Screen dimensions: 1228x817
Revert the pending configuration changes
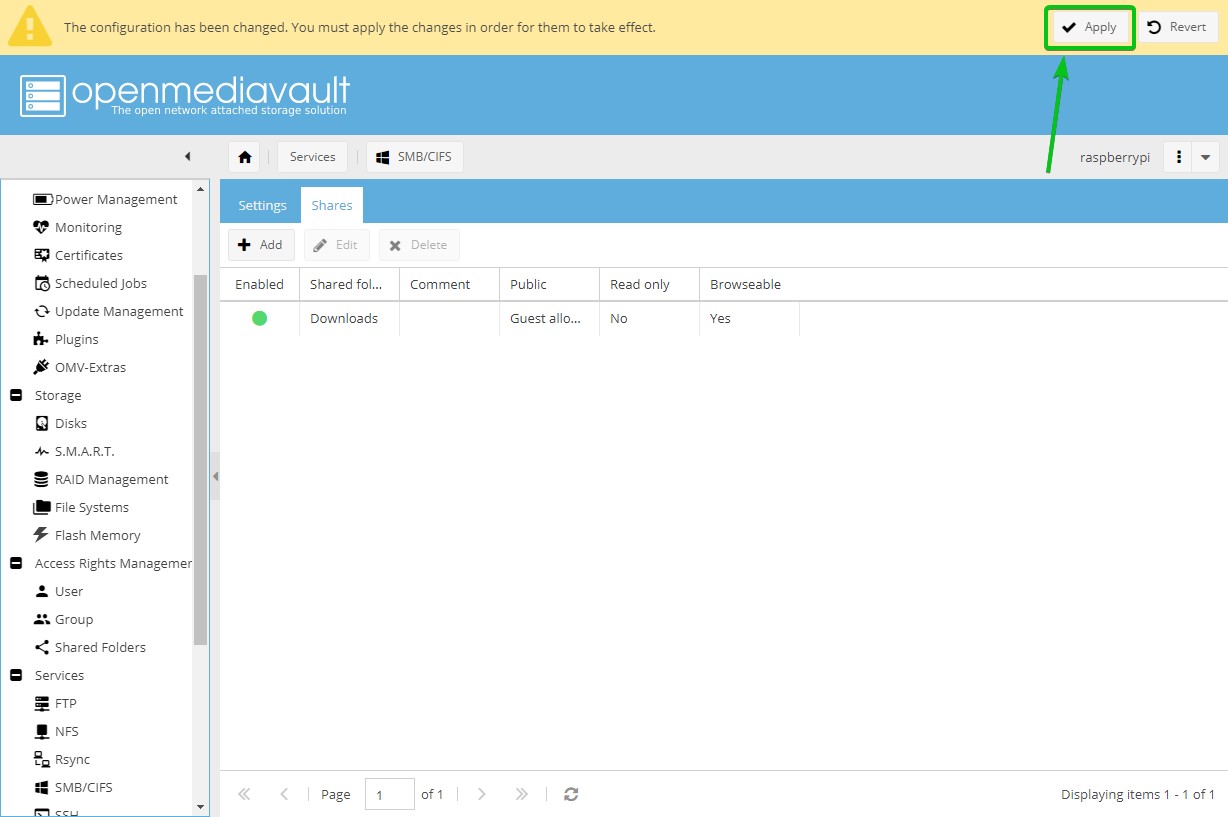tap(1177, 27)
